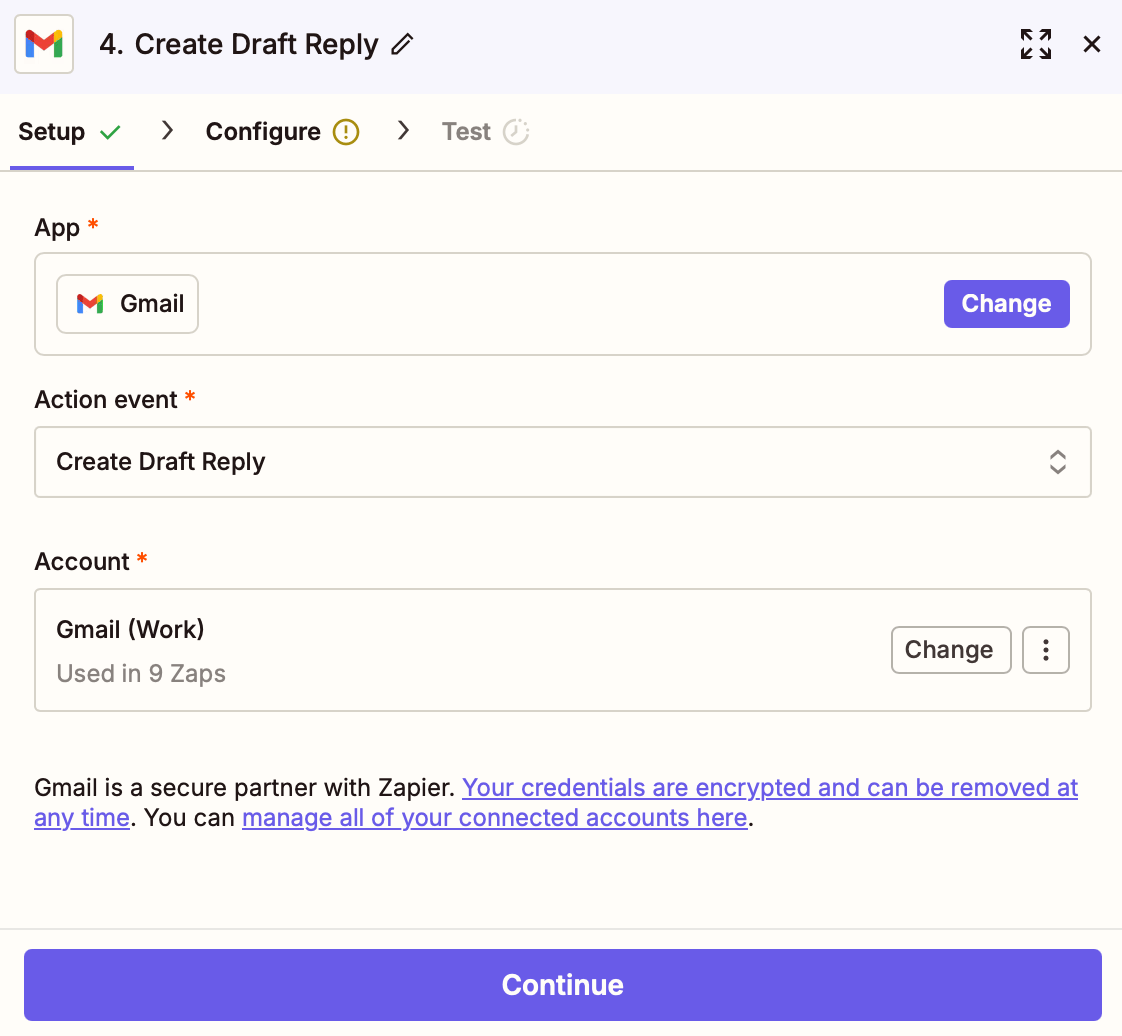Click the App field label
This screenshot has width=1122, height=1036.
pyautogui.click(x=57, y=228)
